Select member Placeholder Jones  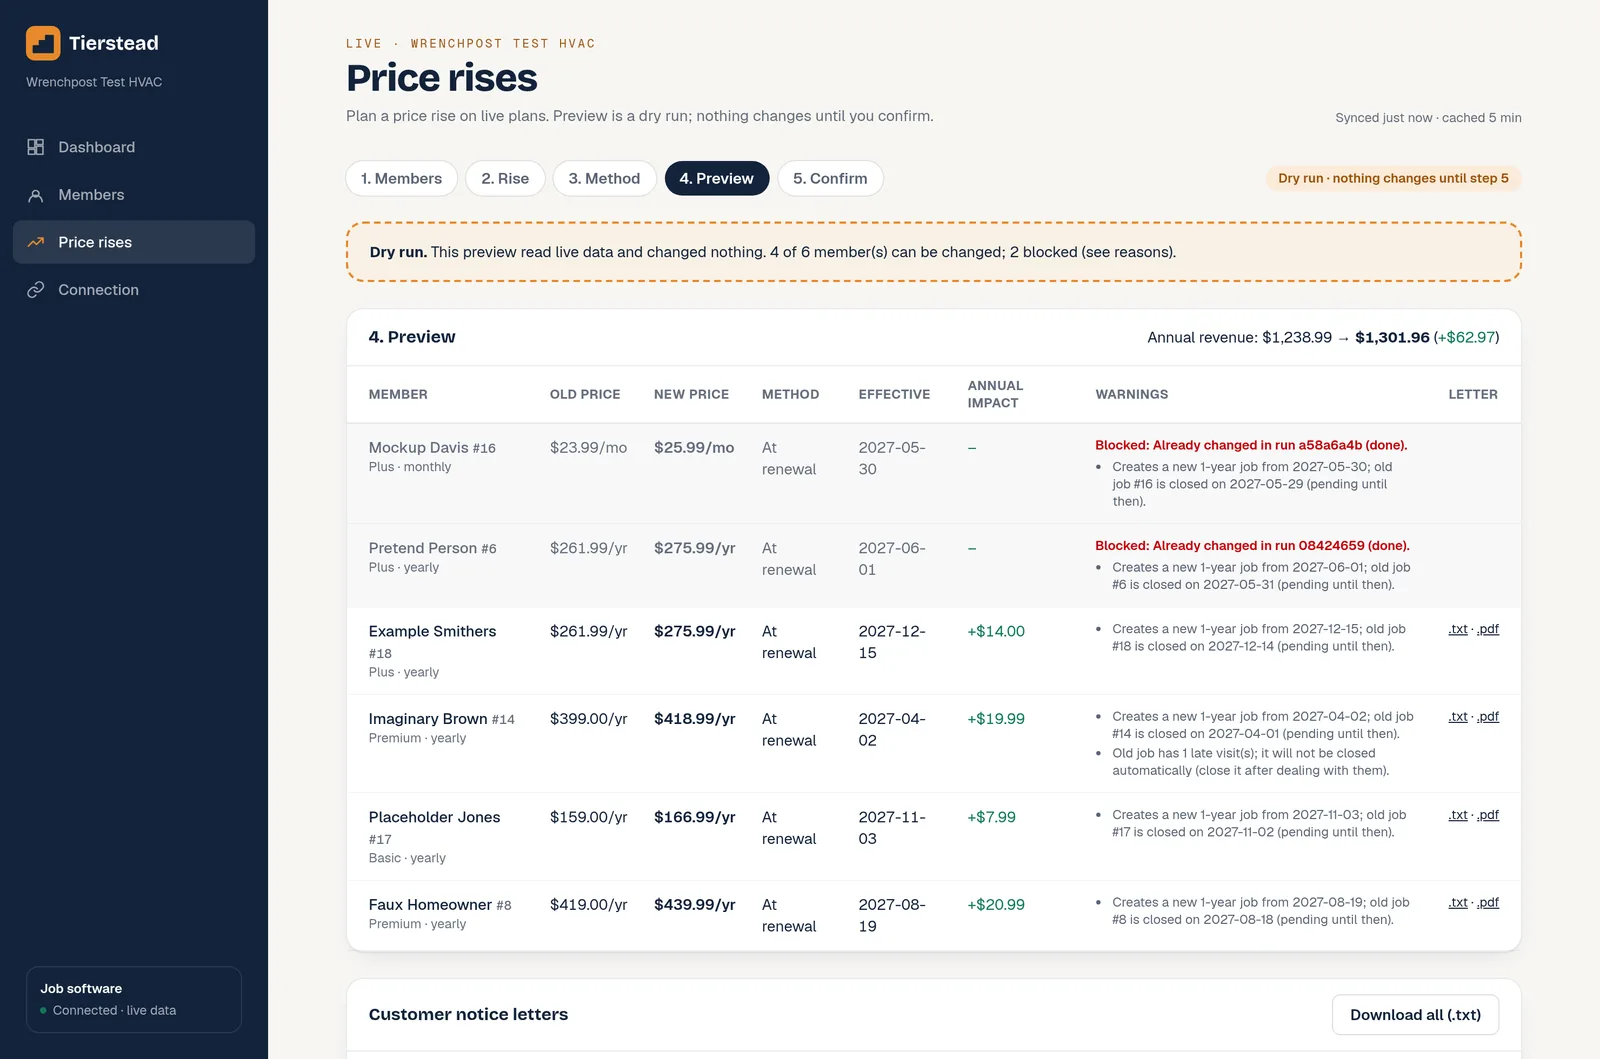pyautogui.click(x=434, y=817)
